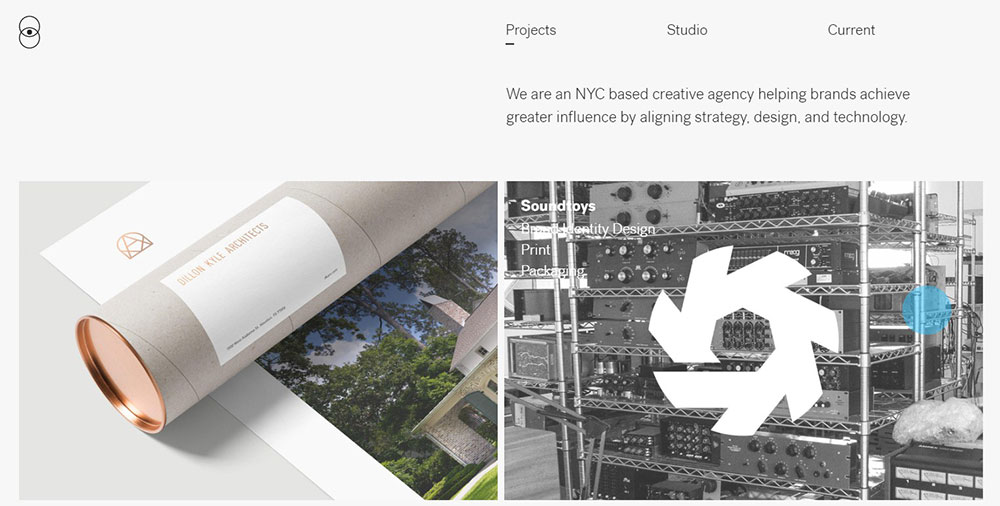The image size is (1000, 506).
Task: Click the plastic-wrapped object on the rack
Action: [x=937, y=421]
